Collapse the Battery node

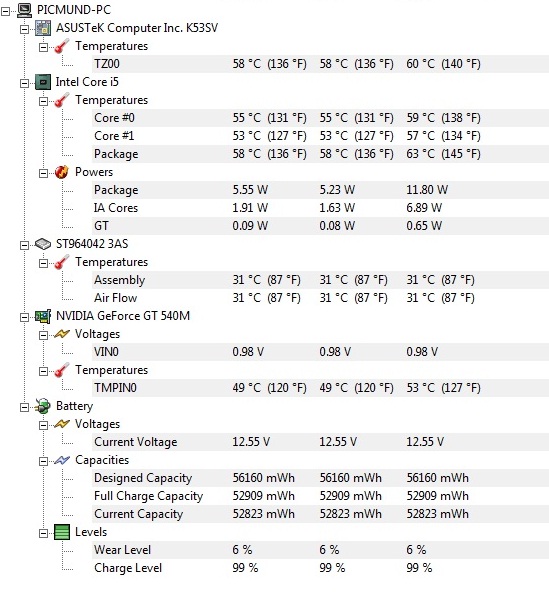pyautogui.click(x=24, y=408)
